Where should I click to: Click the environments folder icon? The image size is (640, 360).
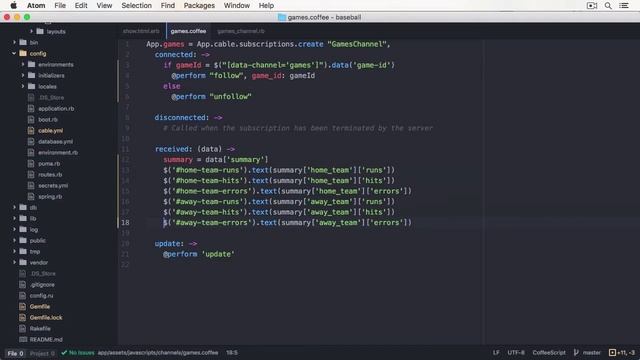tap(31, 64)
